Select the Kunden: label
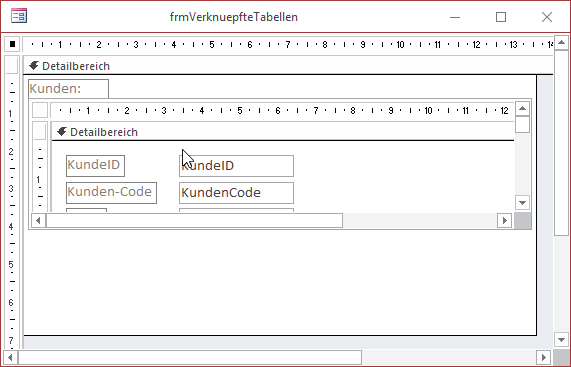 tap(68, 89)
